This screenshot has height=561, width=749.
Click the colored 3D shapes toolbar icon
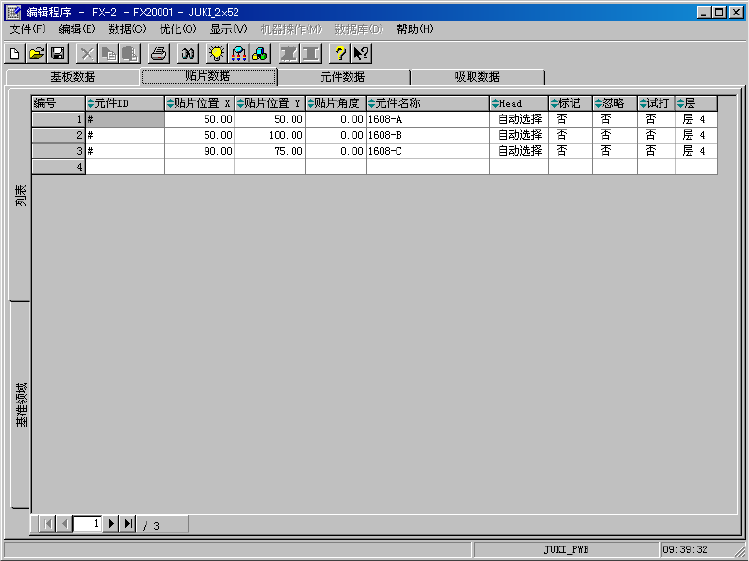pos(260,54)
